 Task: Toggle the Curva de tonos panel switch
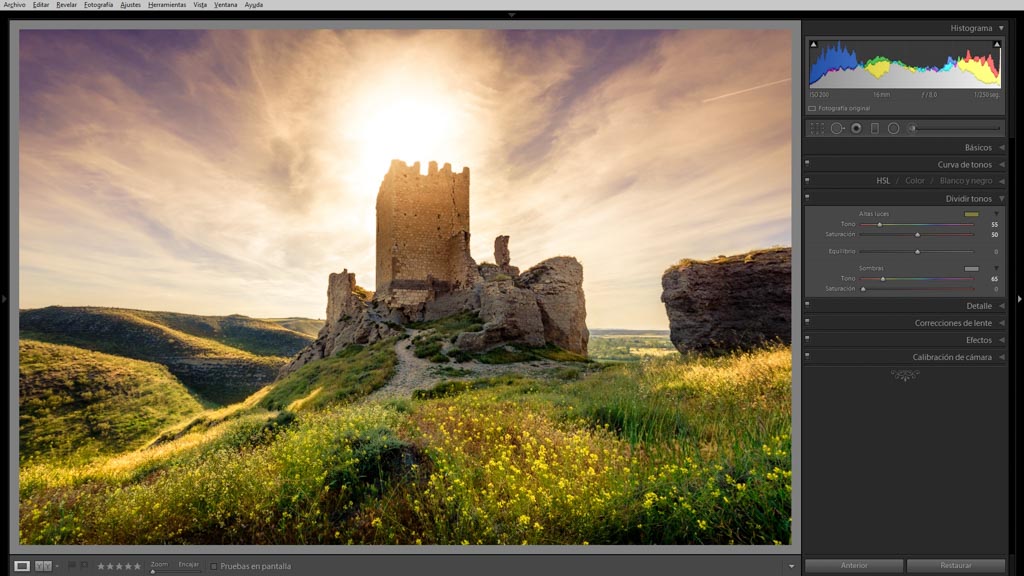[807, 164]
